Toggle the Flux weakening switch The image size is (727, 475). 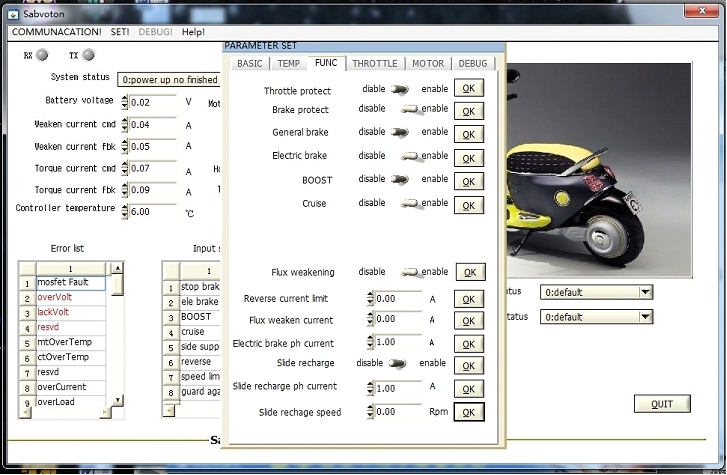408,272
